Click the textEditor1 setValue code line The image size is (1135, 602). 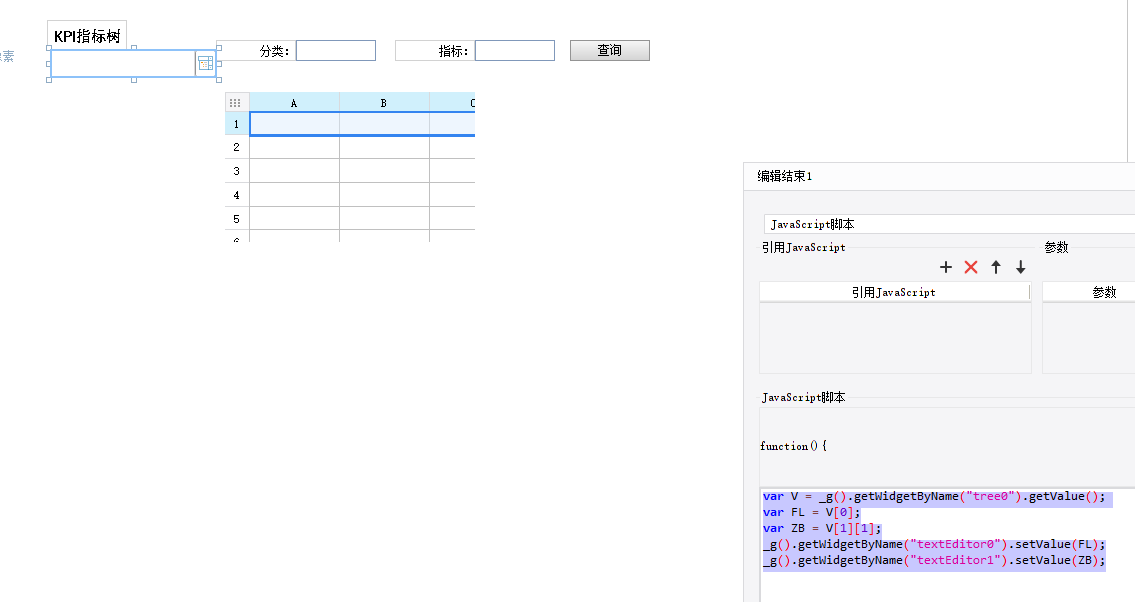[934, 560]
